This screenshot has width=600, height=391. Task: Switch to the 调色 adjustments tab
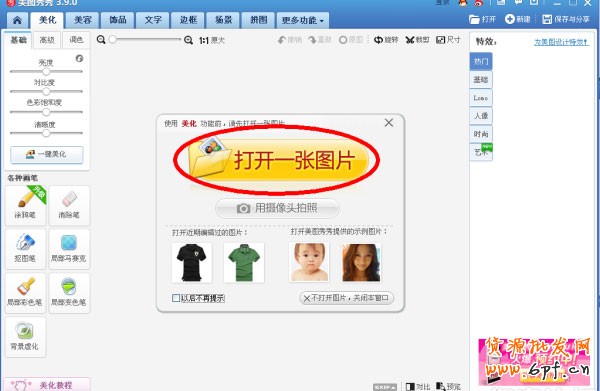[76, 40]
